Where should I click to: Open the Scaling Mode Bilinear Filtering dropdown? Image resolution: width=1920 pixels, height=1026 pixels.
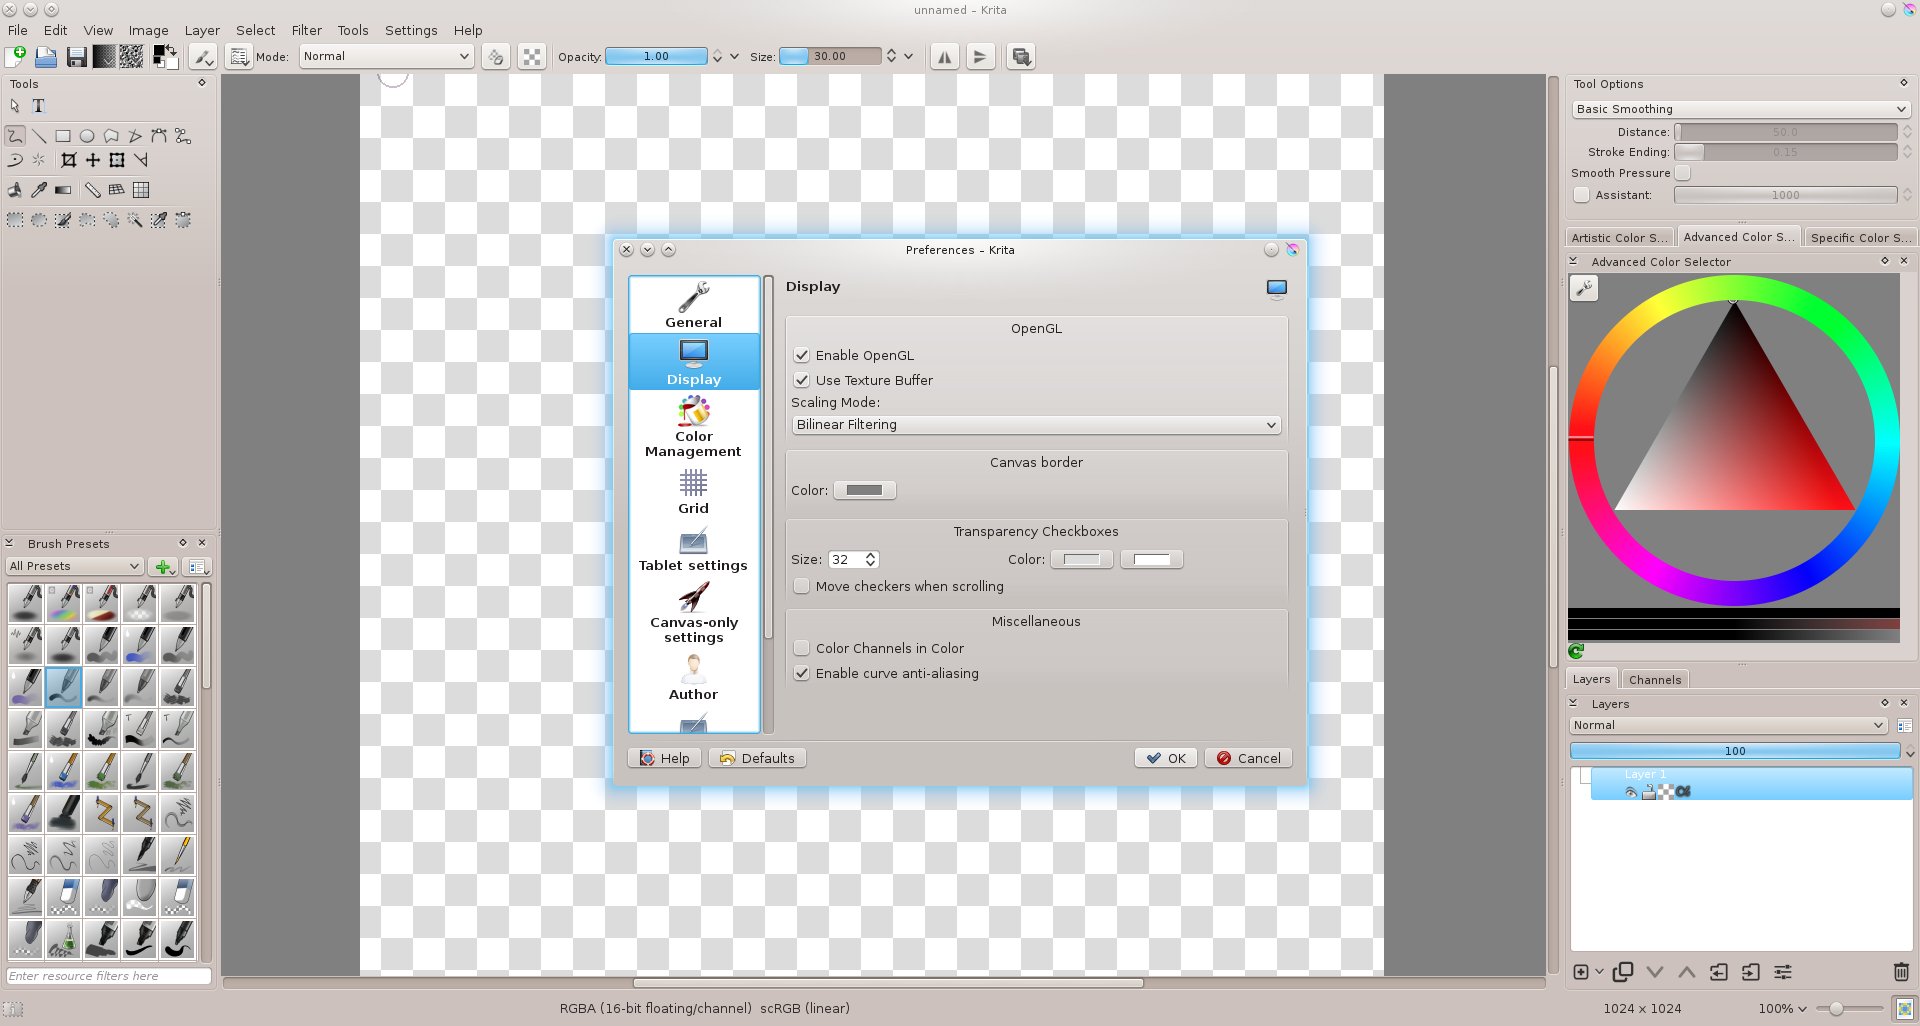pyautogui.click(x=1036, y=425)
